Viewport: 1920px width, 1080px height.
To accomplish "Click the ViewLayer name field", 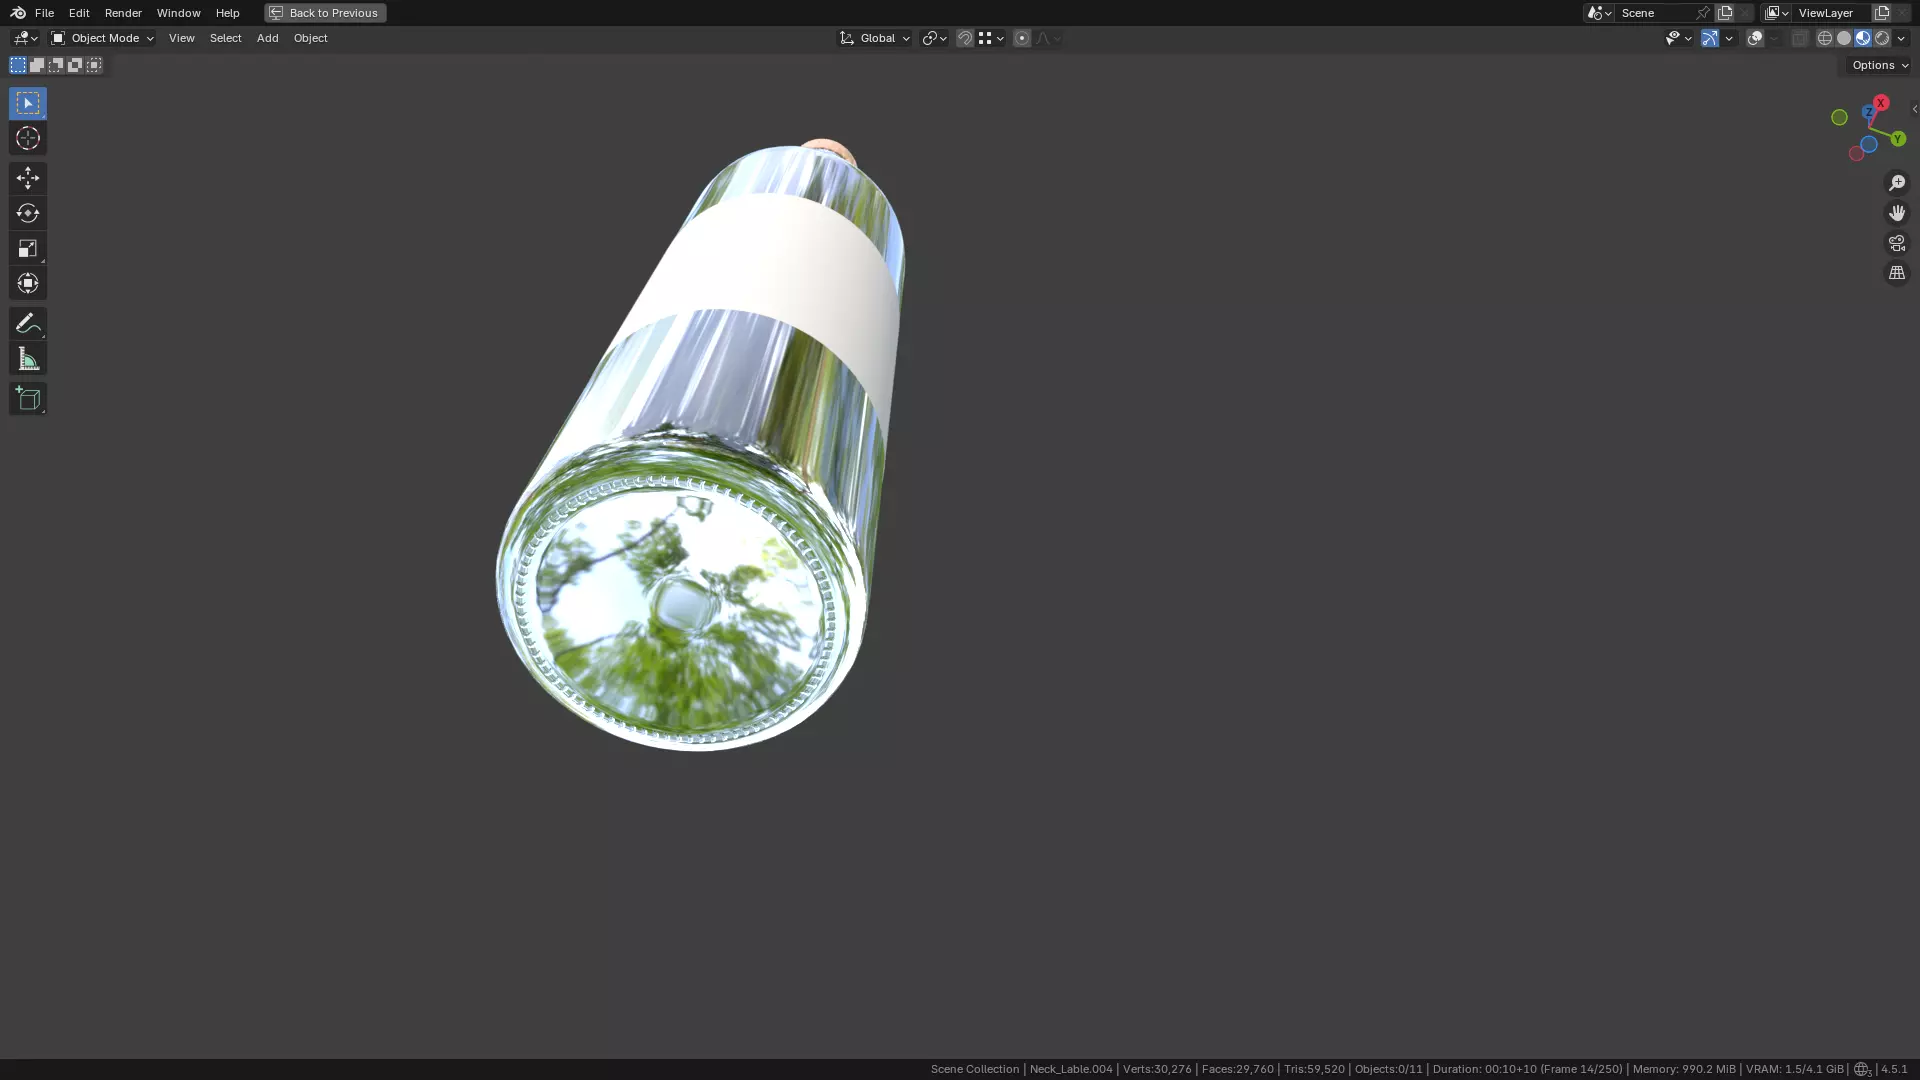I will click(1832, 13).
